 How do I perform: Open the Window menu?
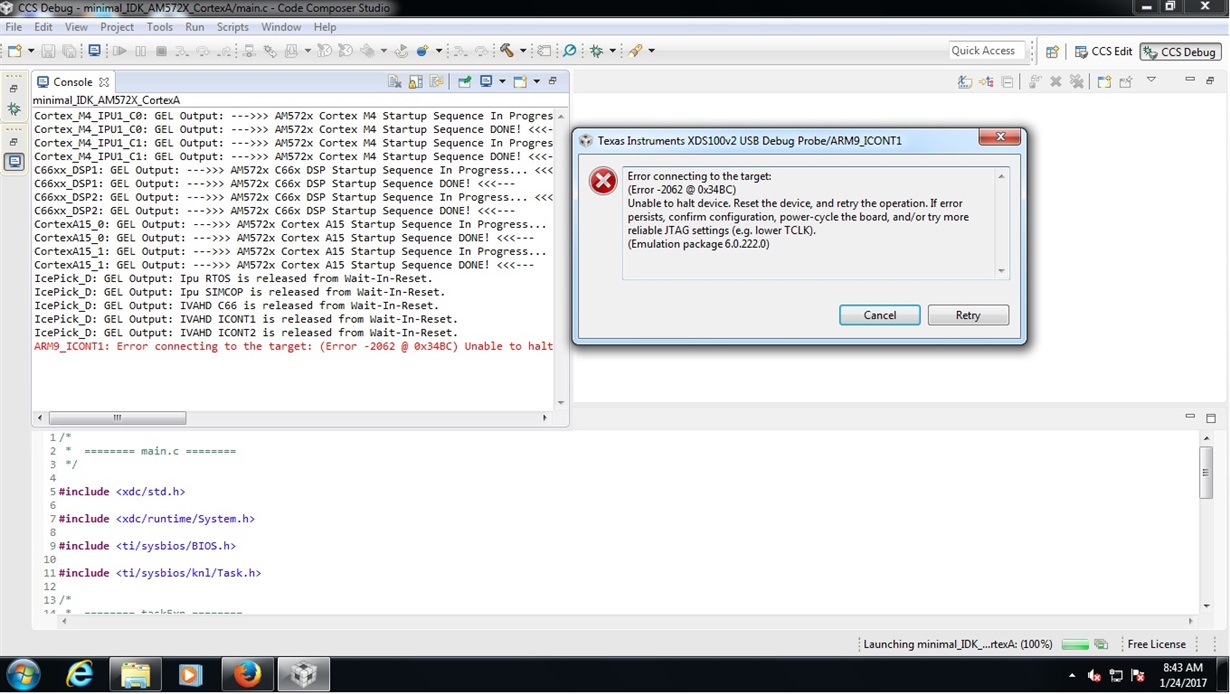coord(281,27)
